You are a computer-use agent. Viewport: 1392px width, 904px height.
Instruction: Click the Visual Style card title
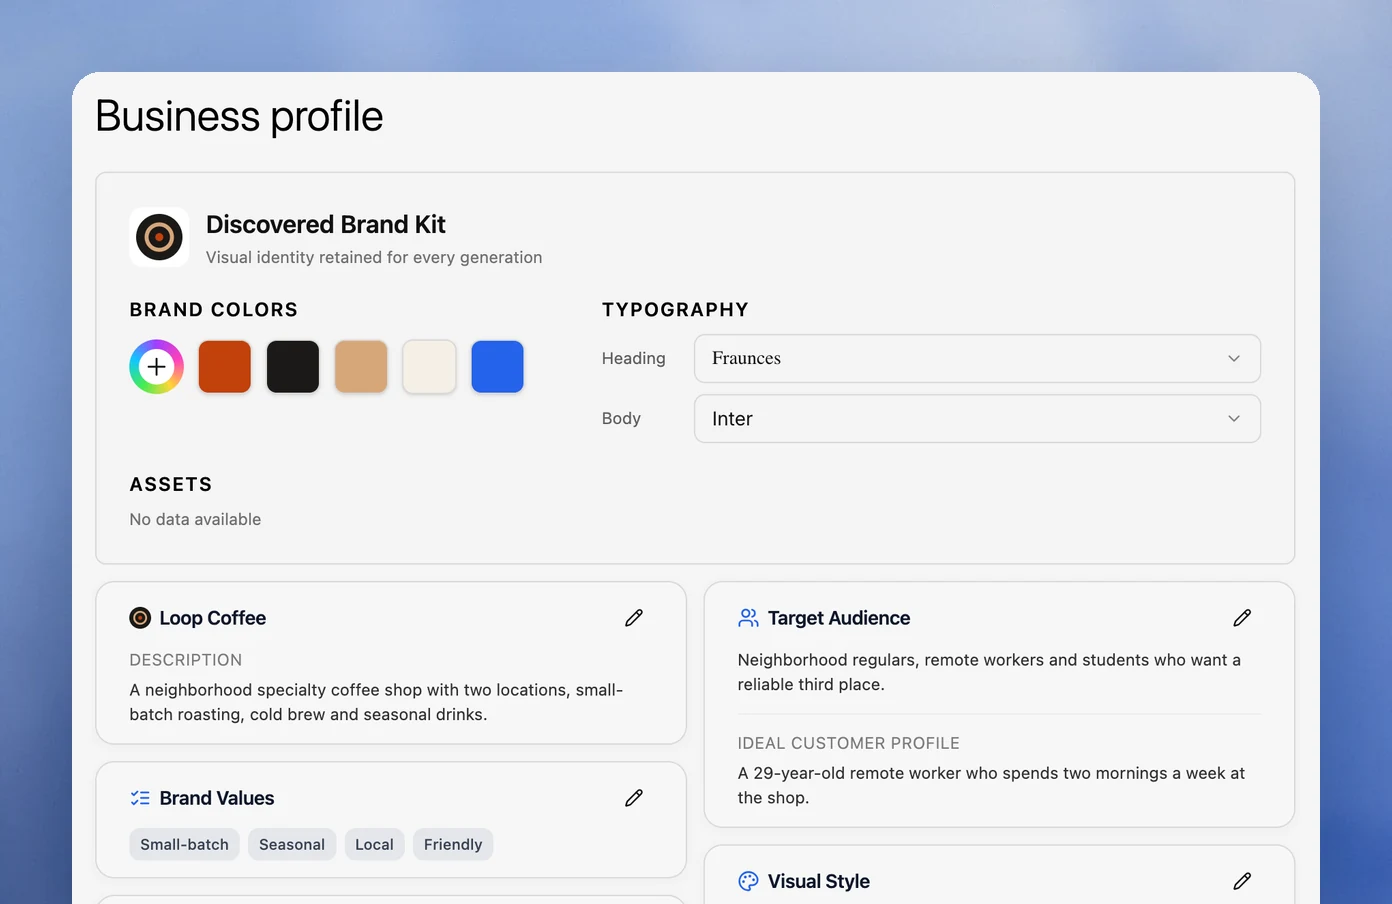click(x=819, y=881)
